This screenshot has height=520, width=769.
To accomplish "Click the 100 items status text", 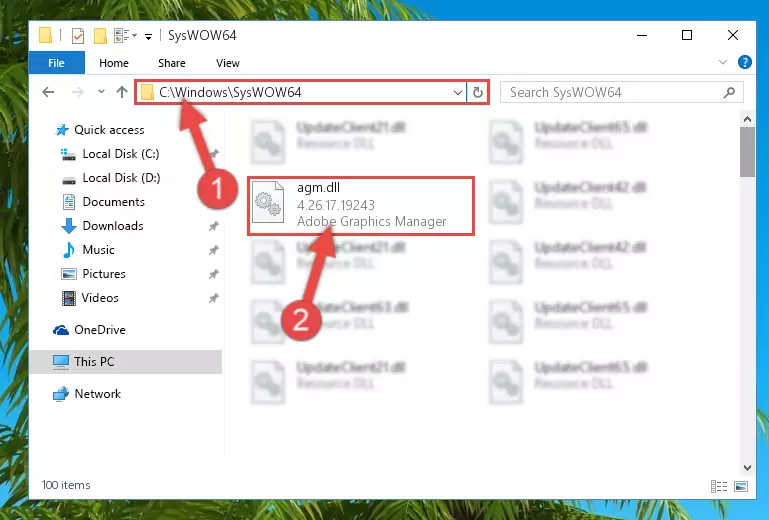I will 66,485.
